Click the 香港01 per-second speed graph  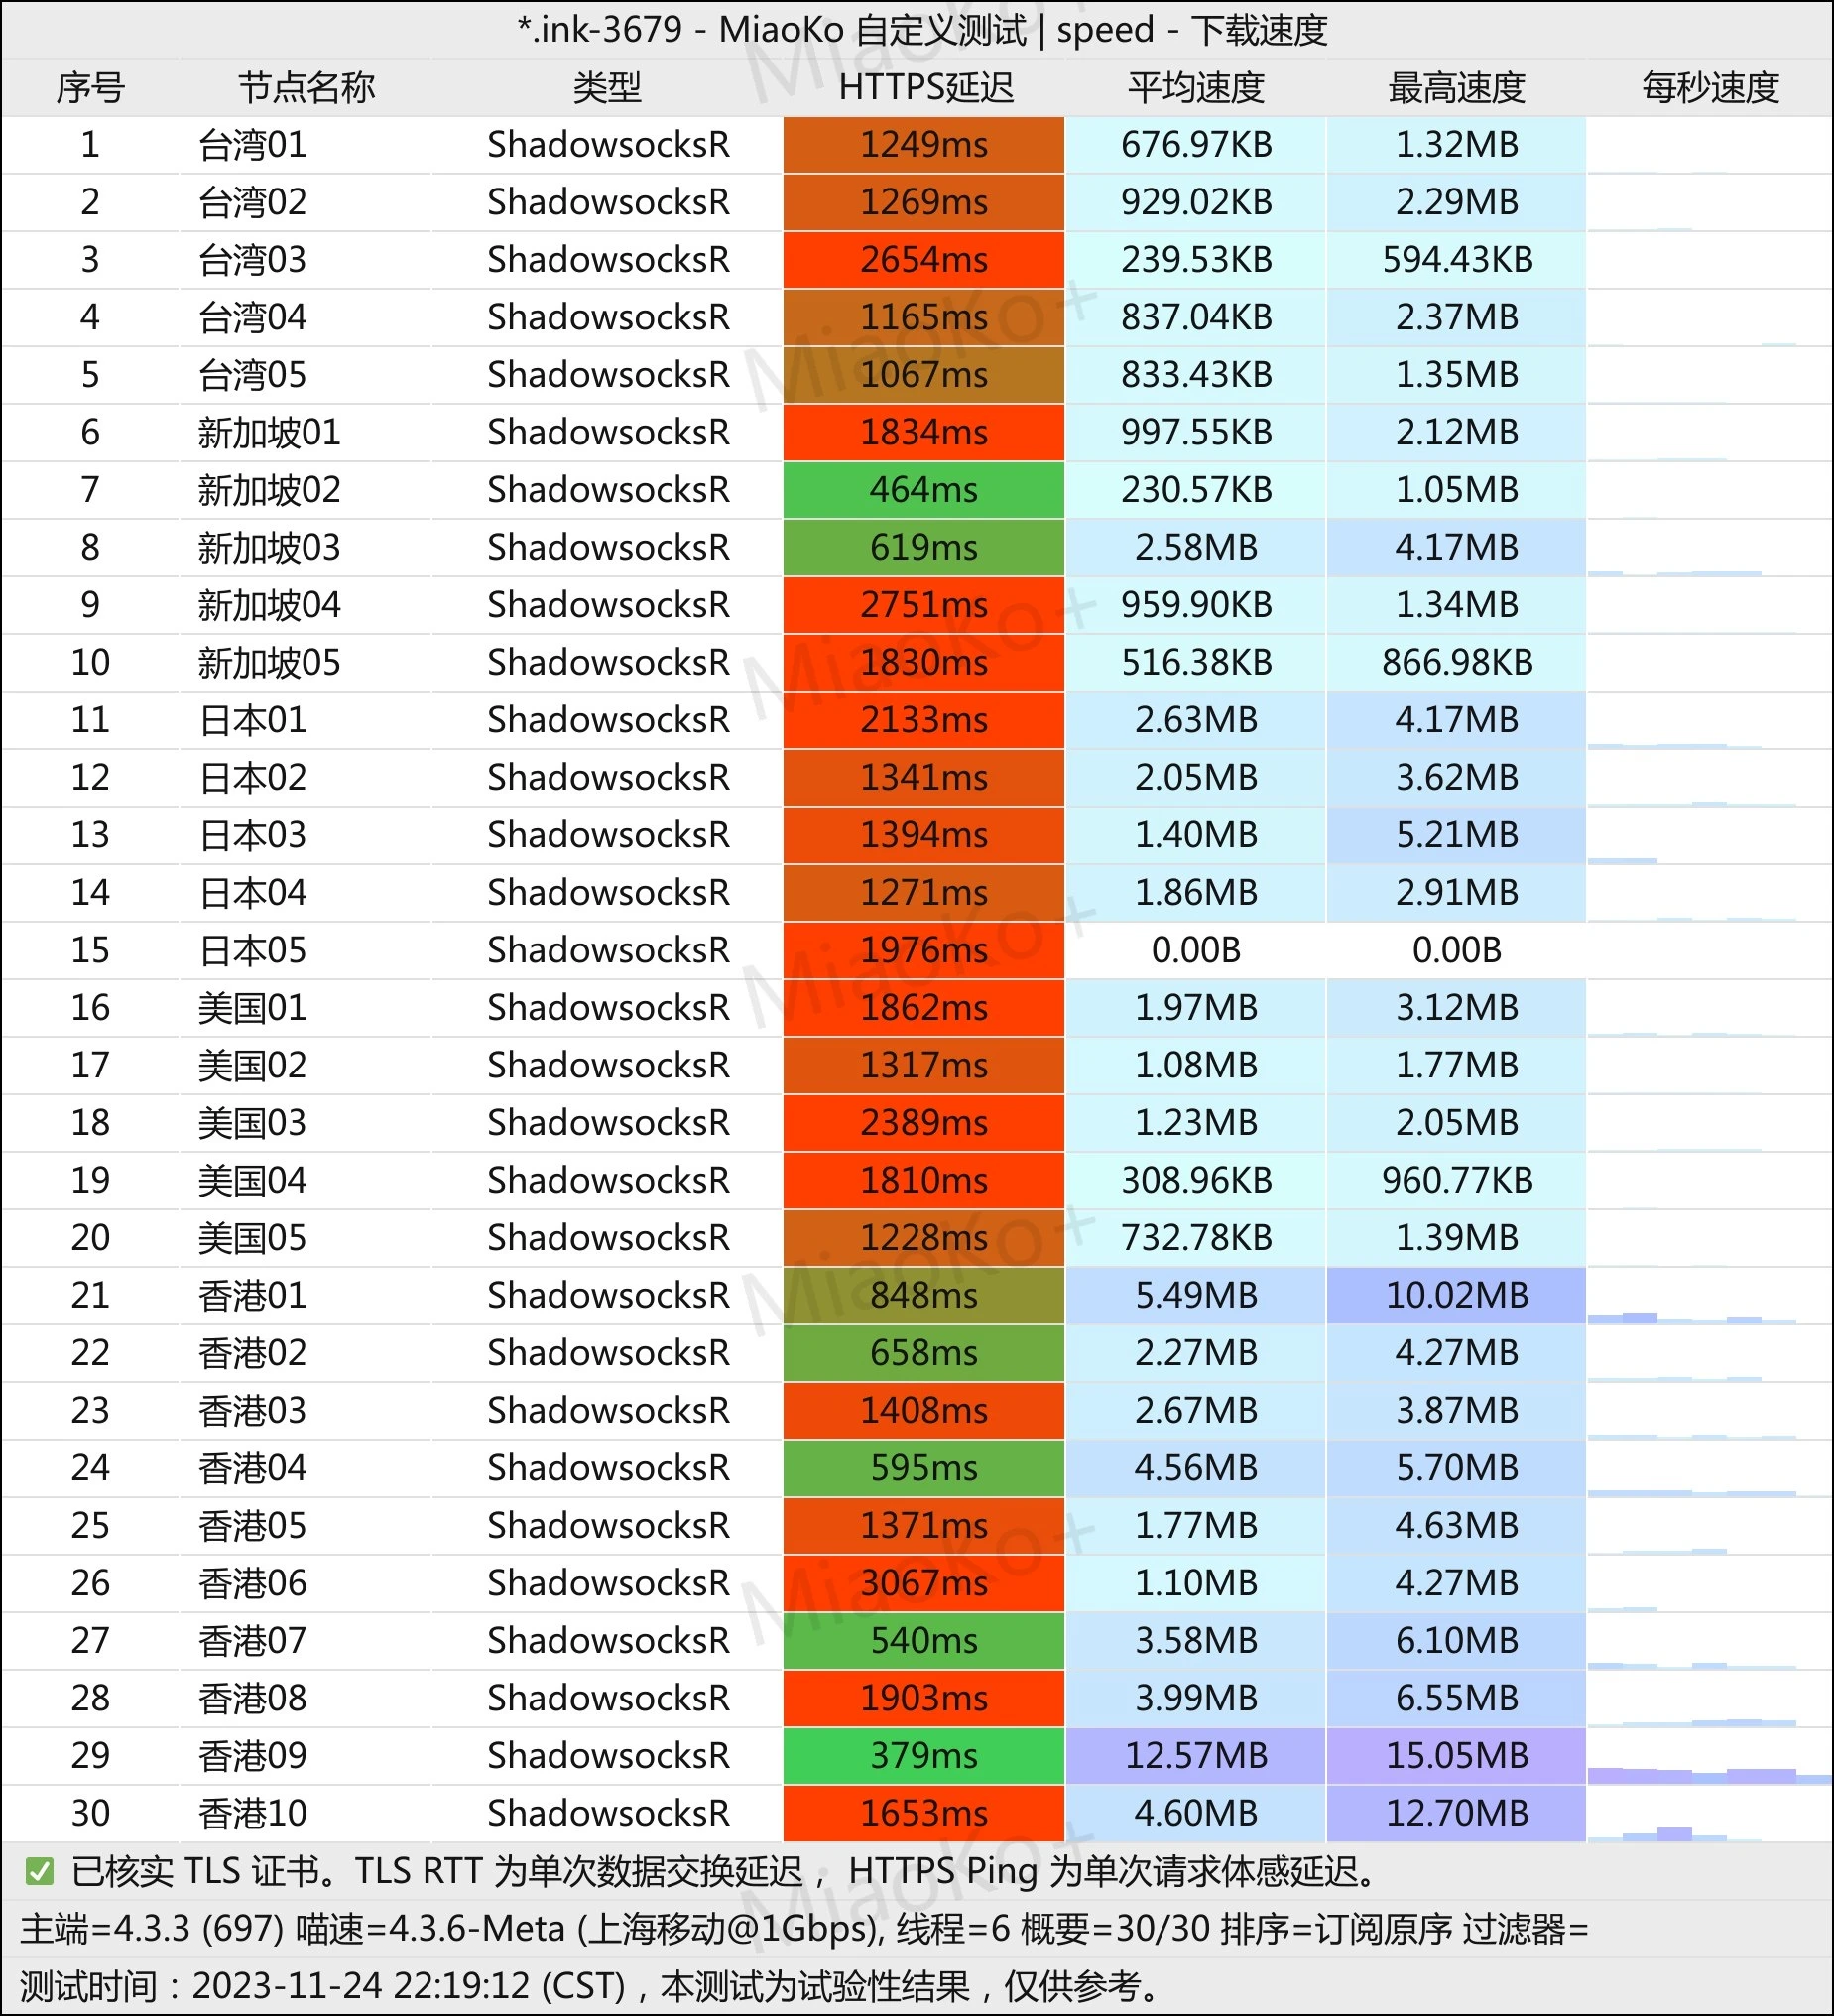[x=1710, y=1300]
